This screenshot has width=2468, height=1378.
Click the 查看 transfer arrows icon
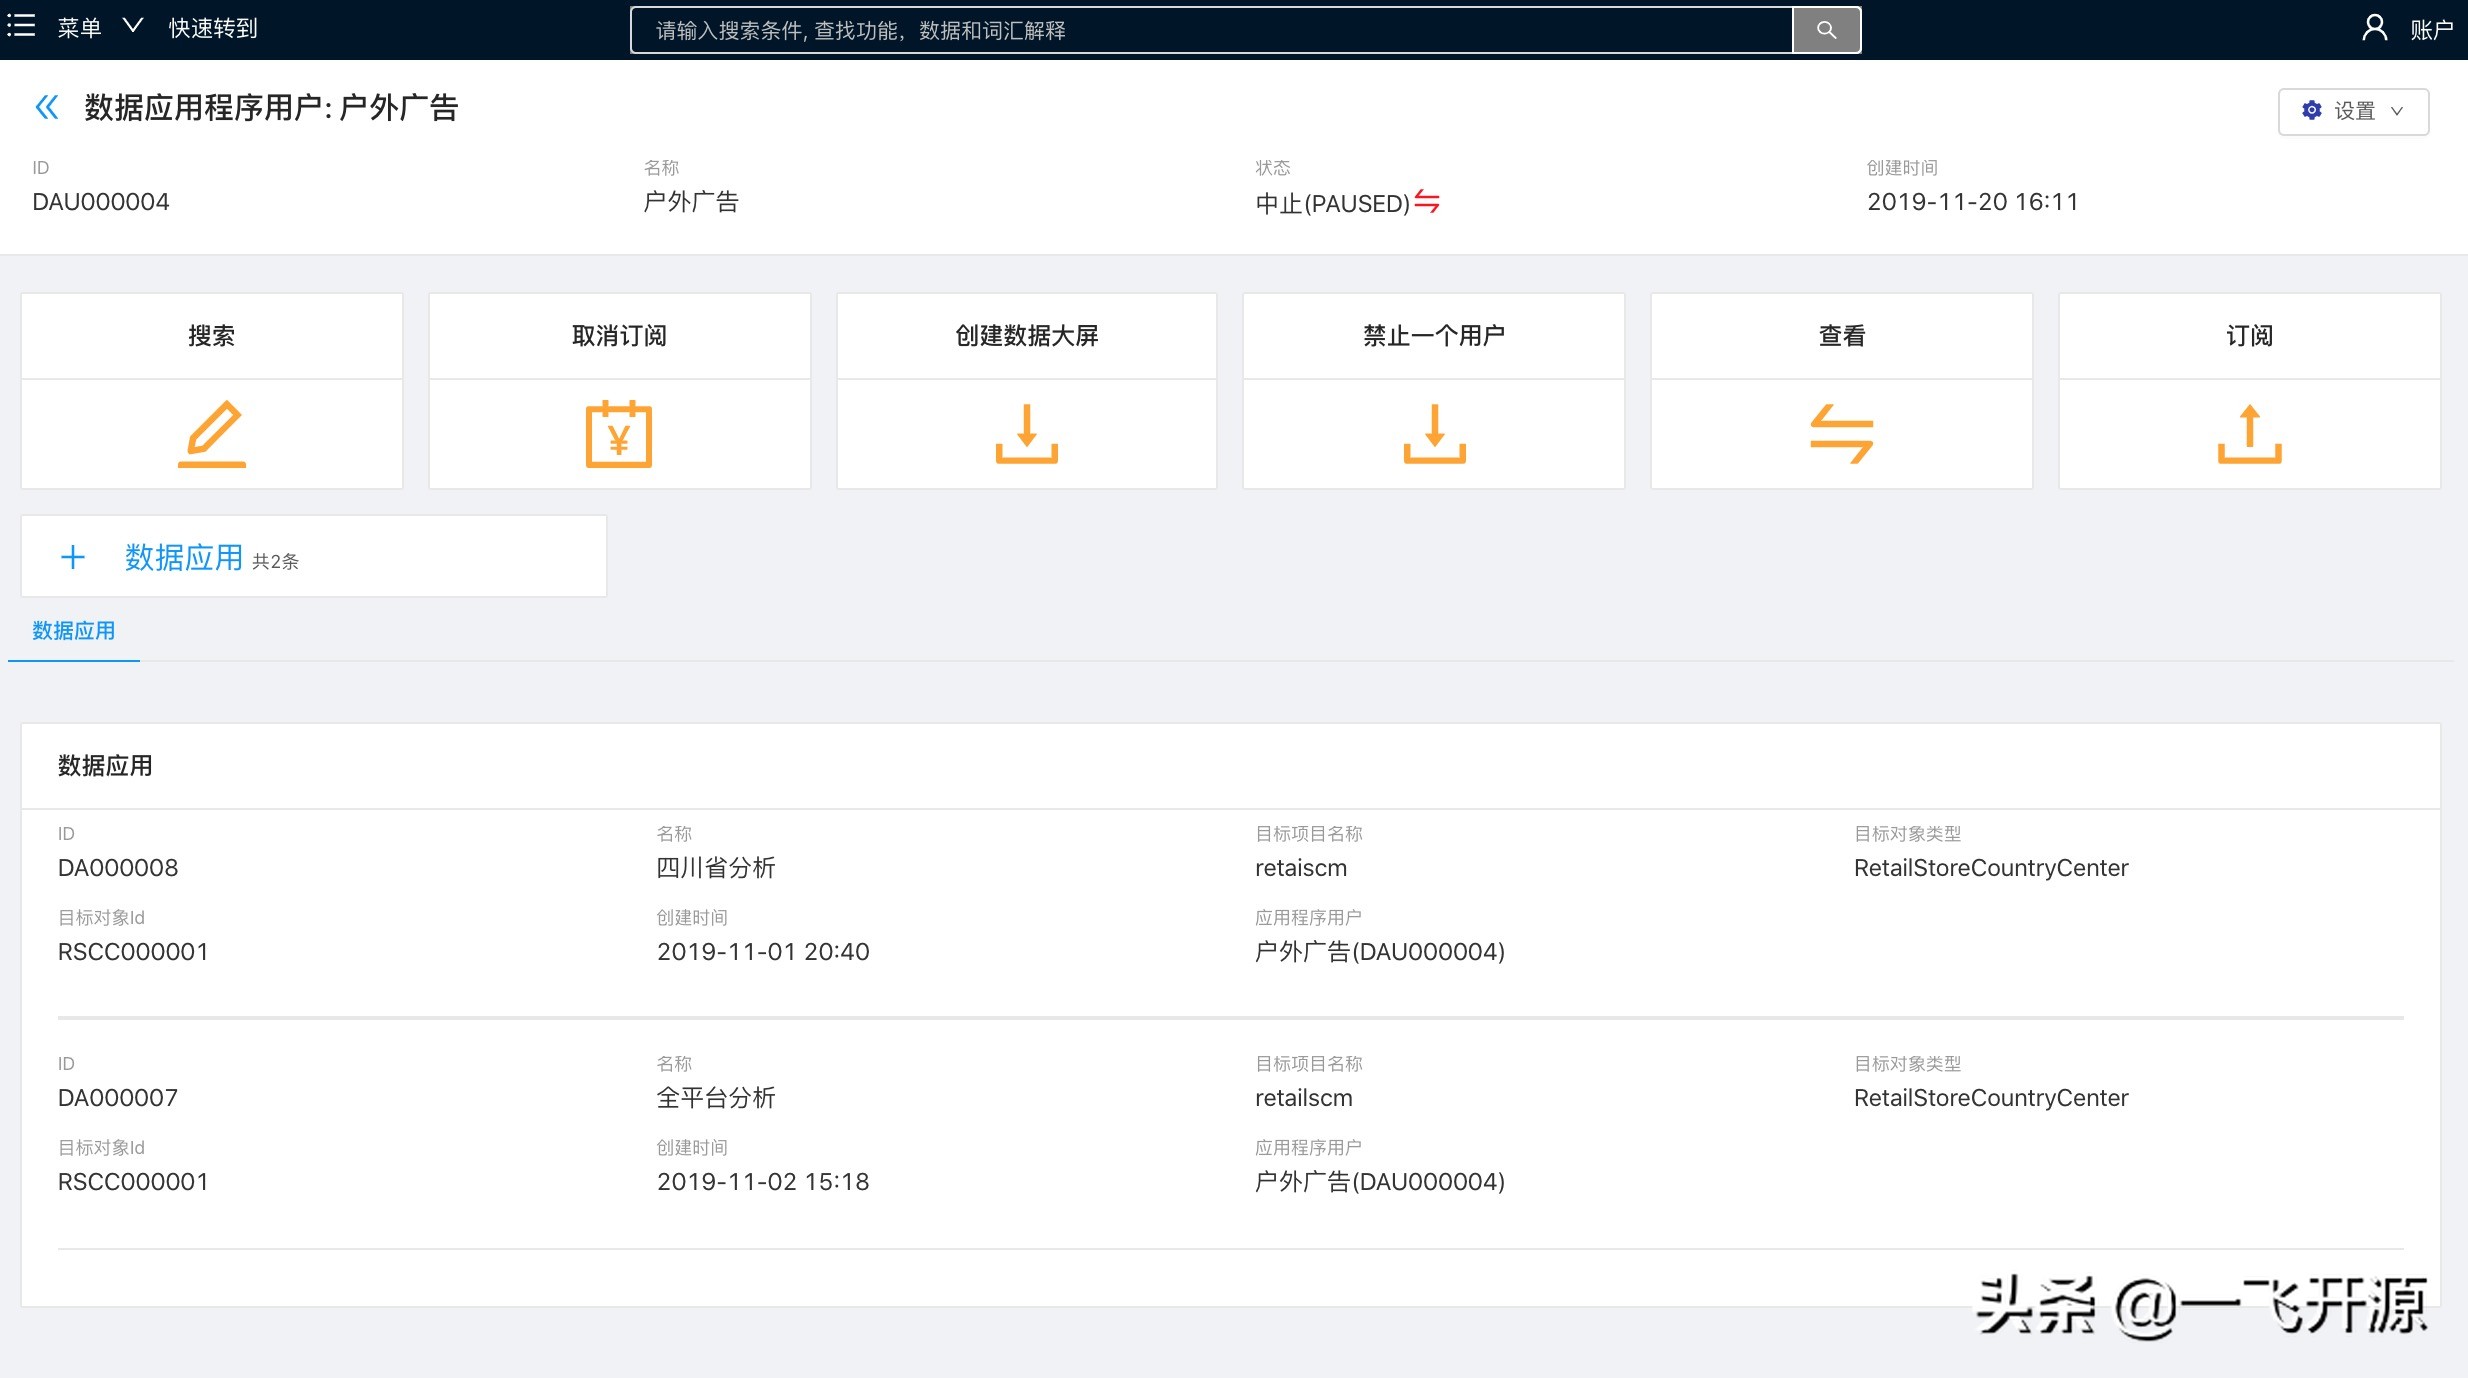pyautogui.click(x=1841, y=433)
